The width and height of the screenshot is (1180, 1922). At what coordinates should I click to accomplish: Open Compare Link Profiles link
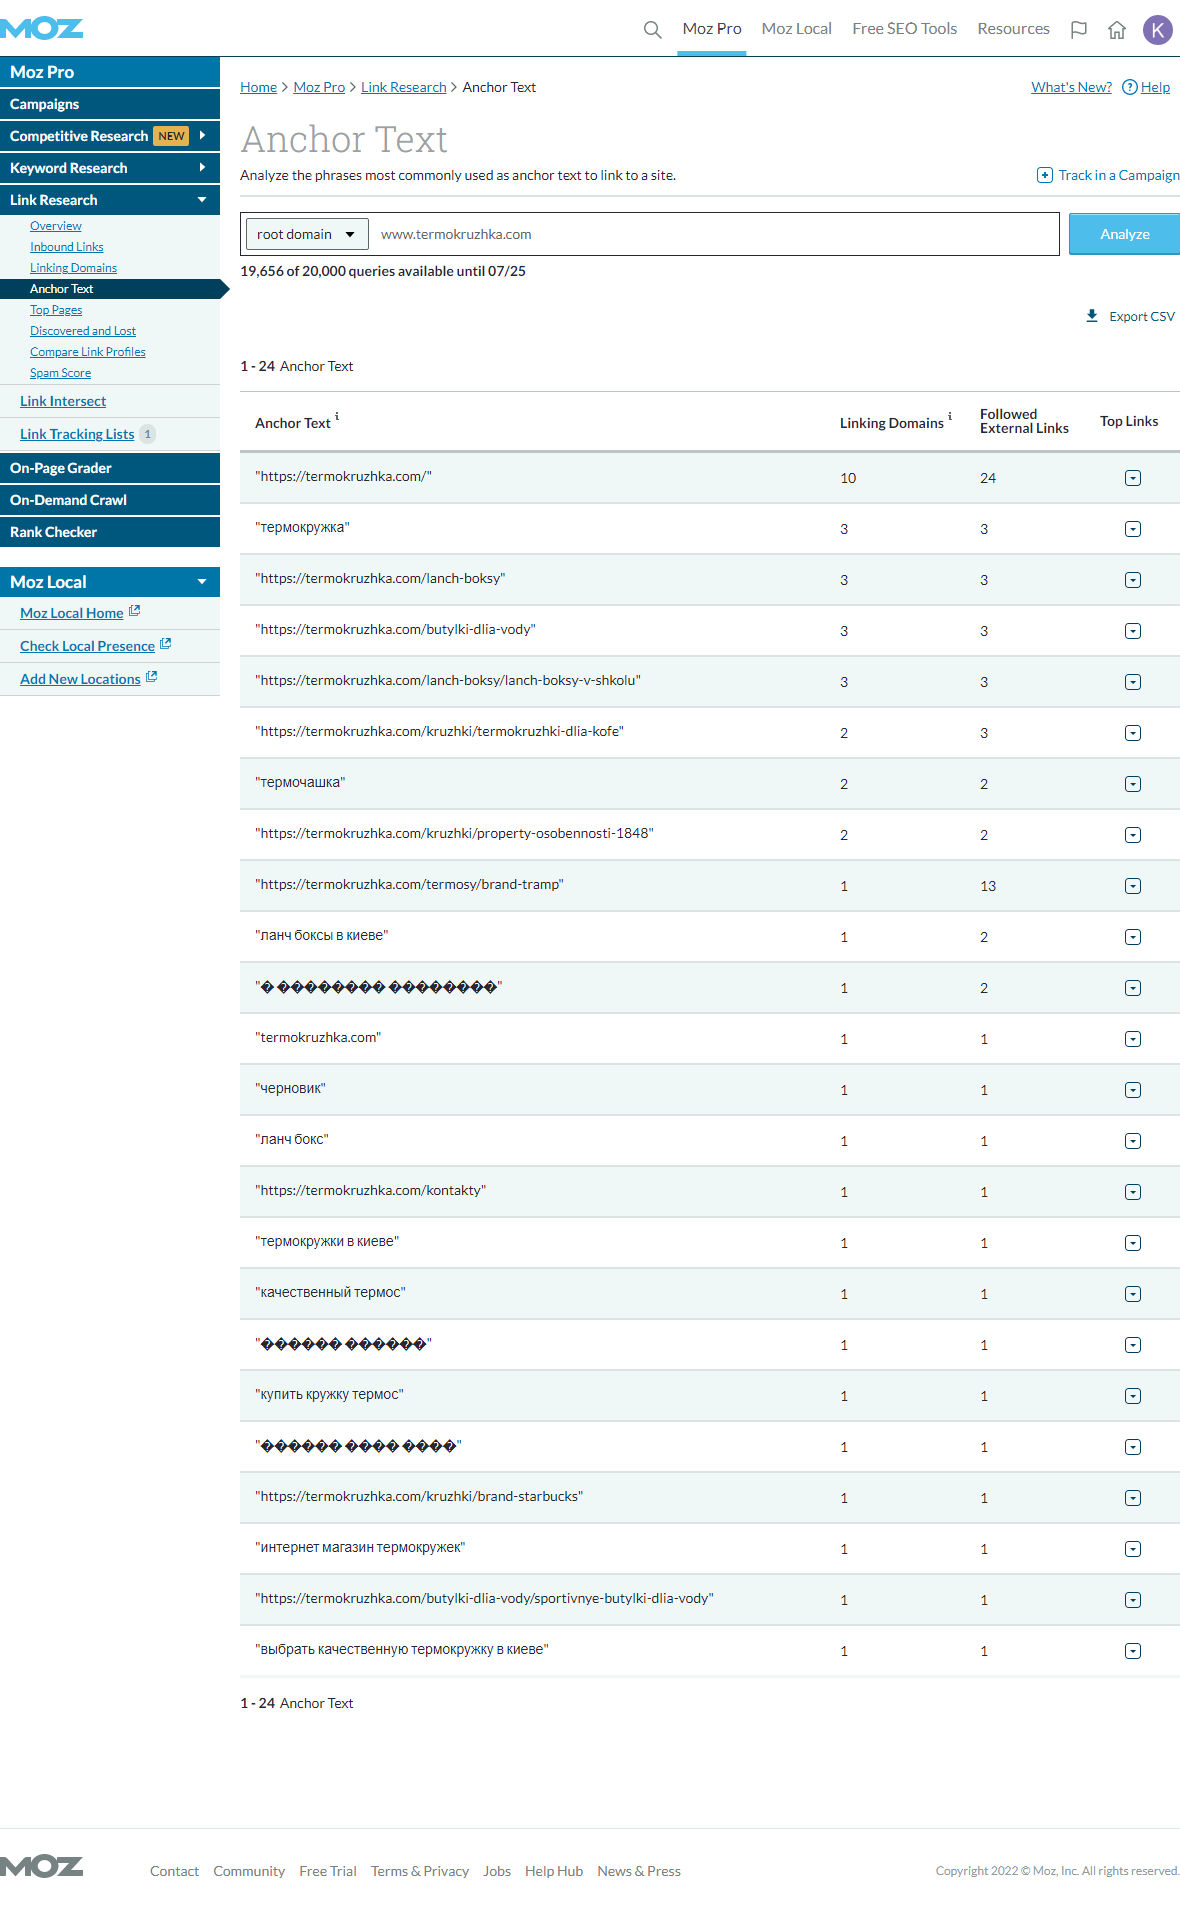coord(88,352)
